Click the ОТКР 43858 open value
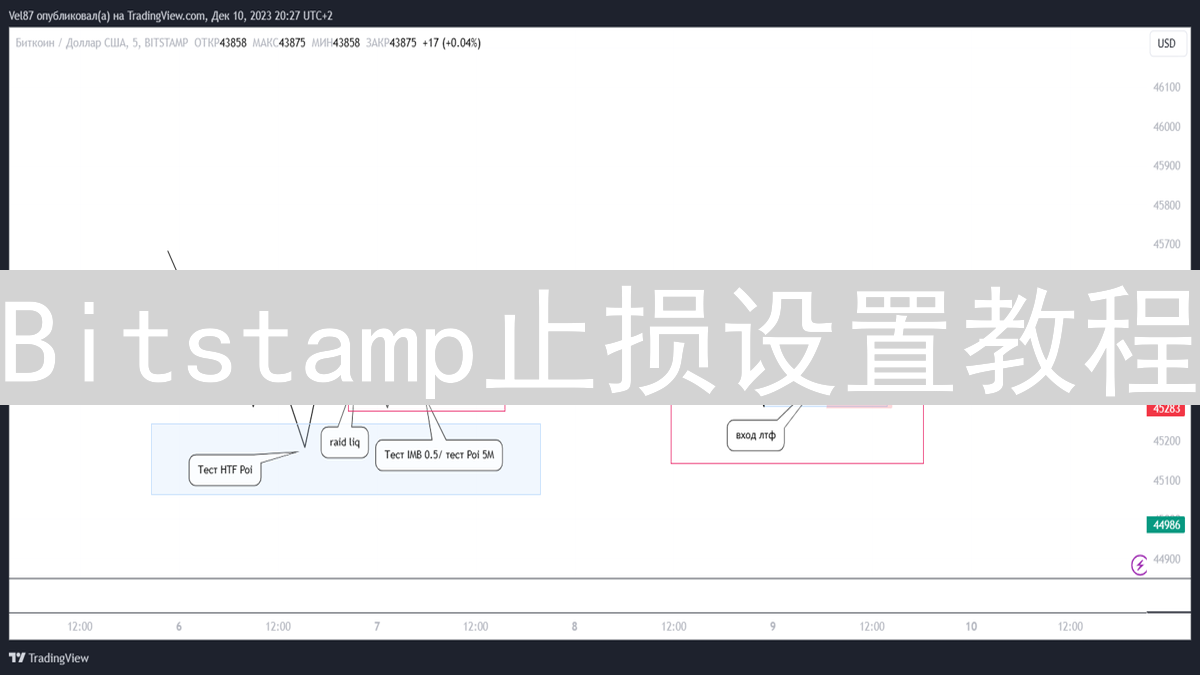The height and width of the screenshot is (675, 1200). [220, 43]
